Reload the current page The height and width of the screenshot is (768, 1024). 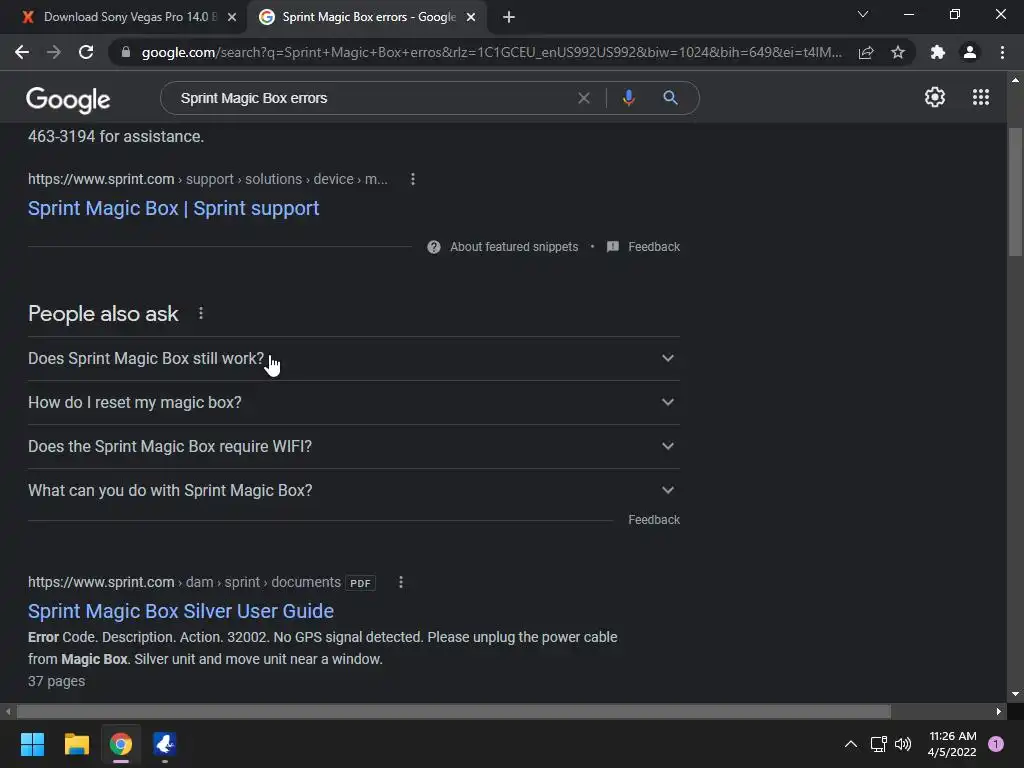coord(86,52)
